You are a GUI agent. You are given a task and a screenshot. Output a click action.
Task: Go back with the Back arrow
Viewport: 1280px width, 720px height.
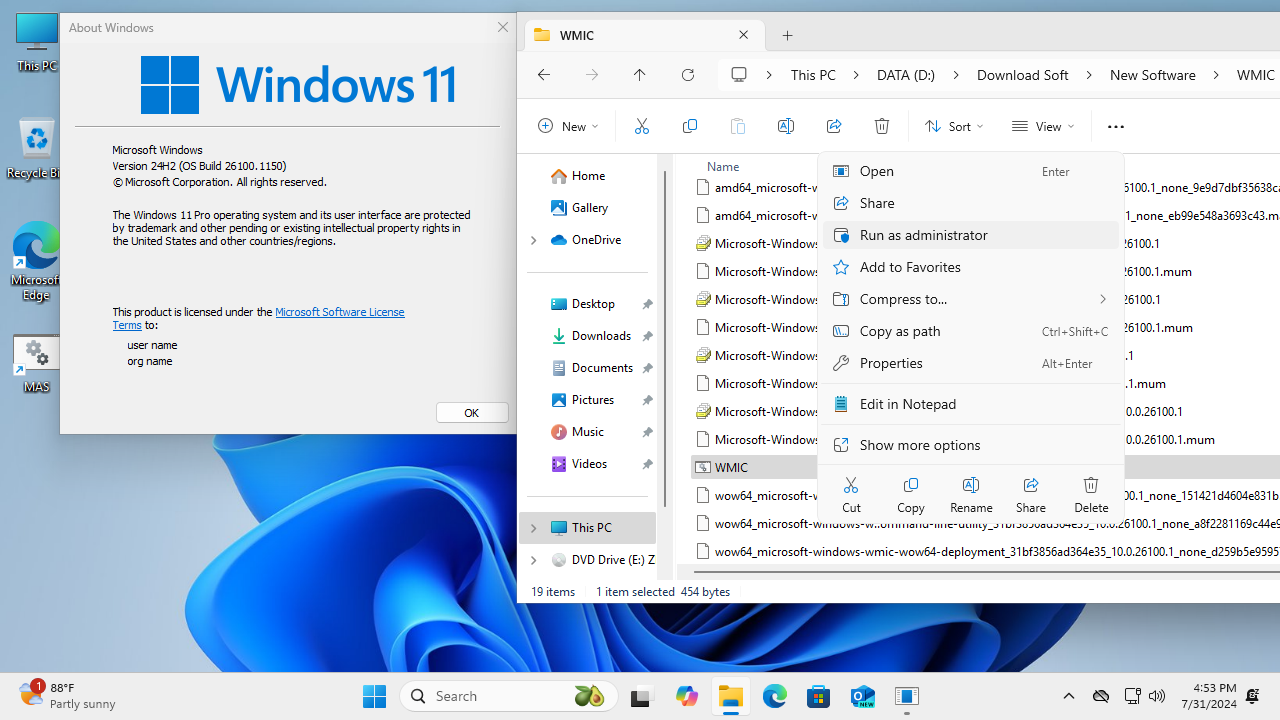(x=543, y=75)
